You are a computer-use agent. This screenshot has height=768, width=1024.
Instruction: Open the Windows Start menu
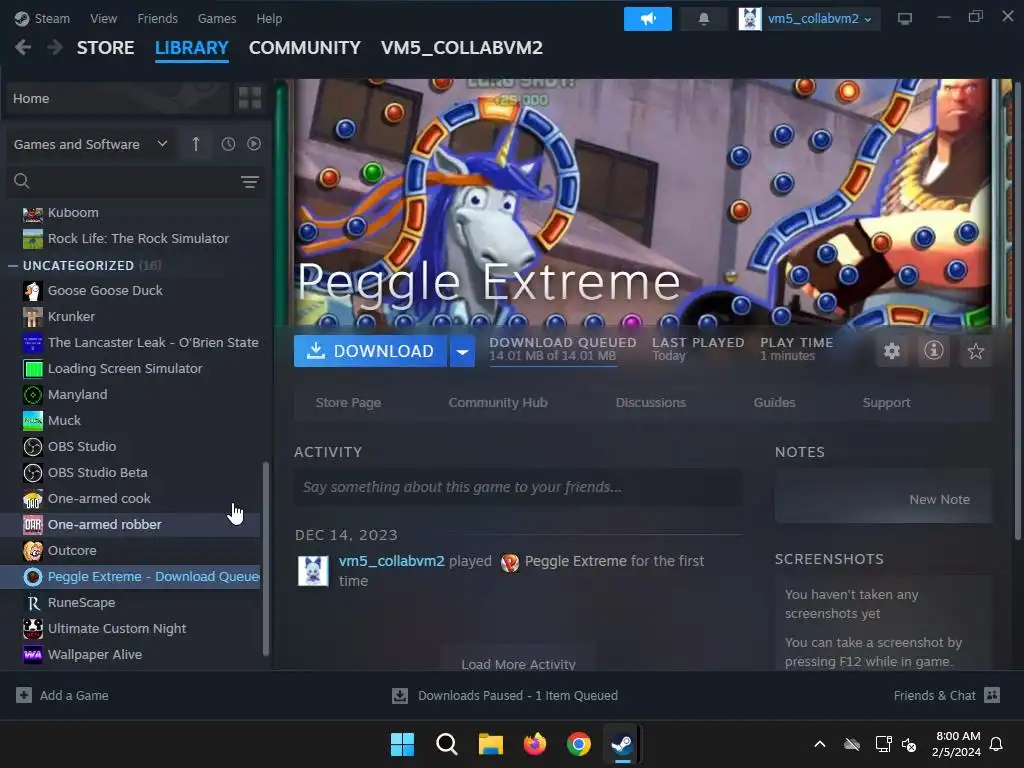coord(402,744)
